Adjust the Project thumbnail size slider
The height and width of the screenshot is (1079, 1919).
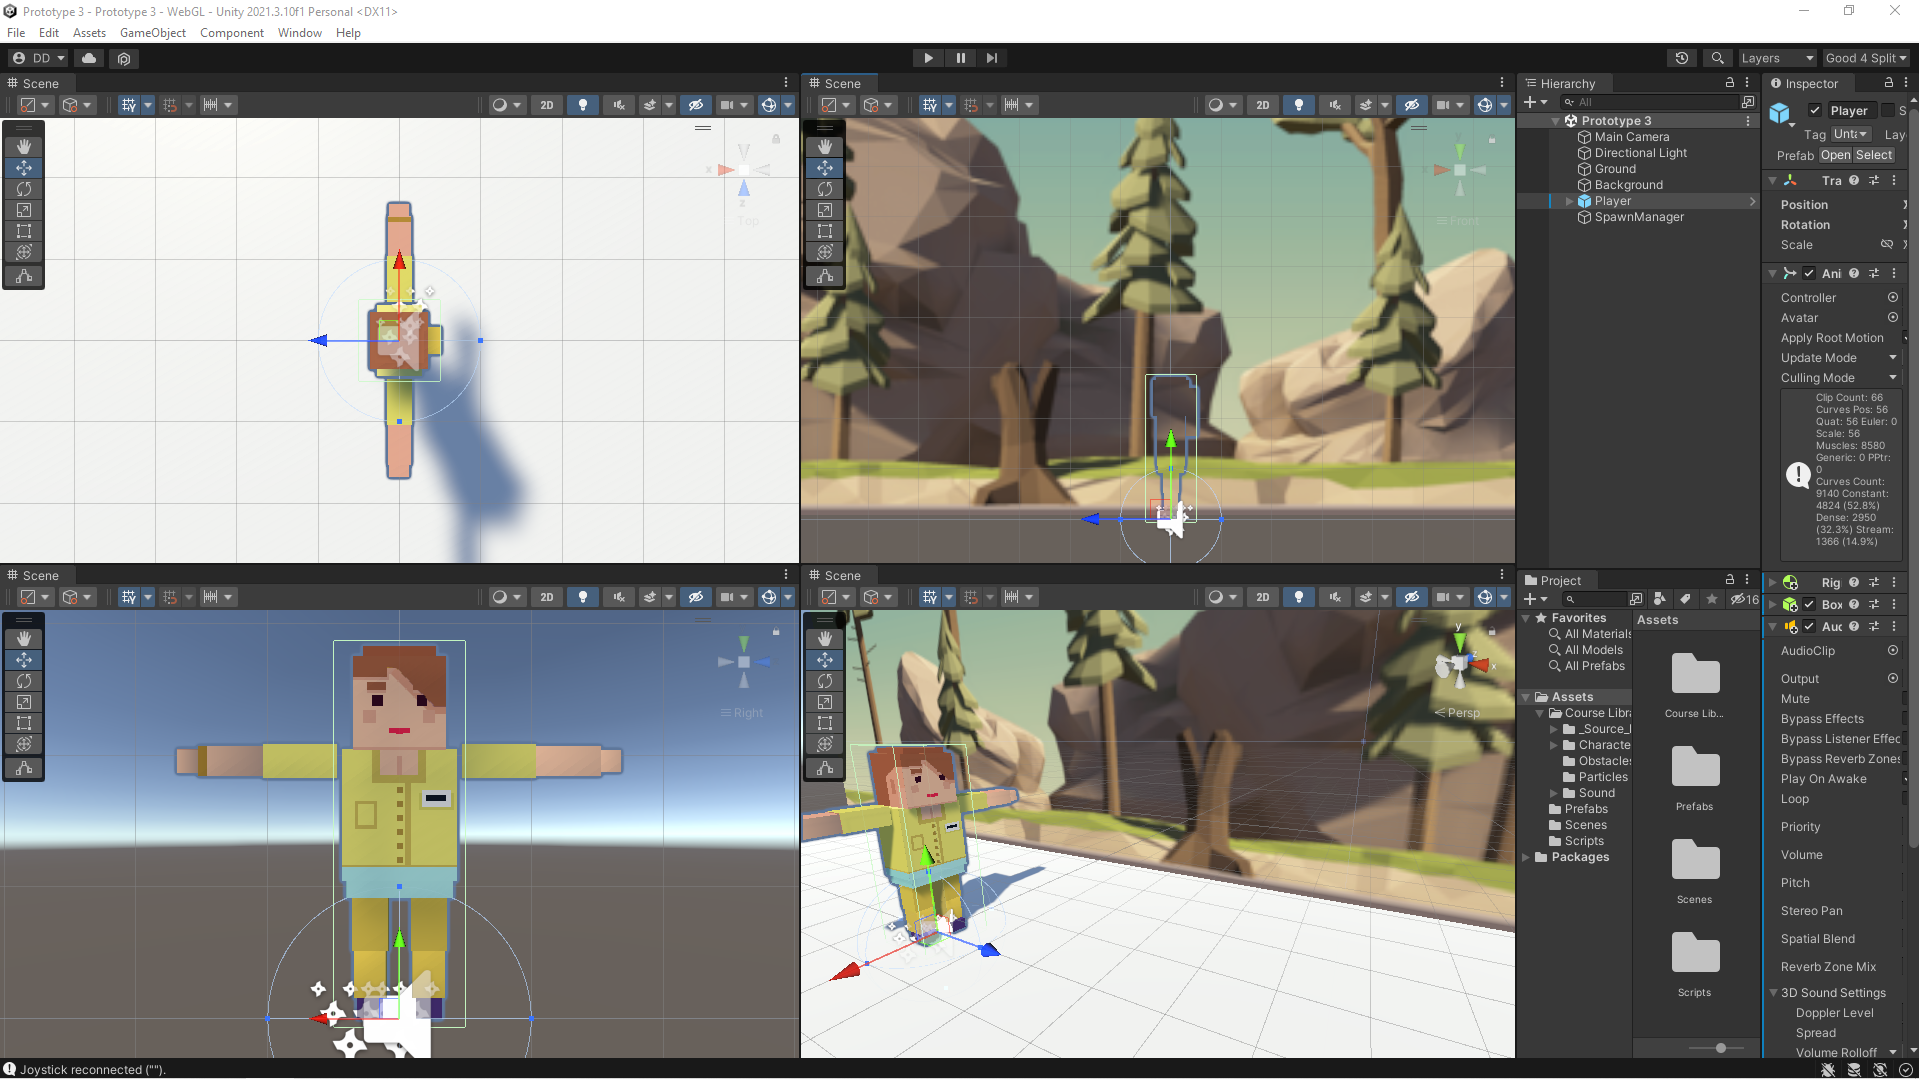1720,1048
